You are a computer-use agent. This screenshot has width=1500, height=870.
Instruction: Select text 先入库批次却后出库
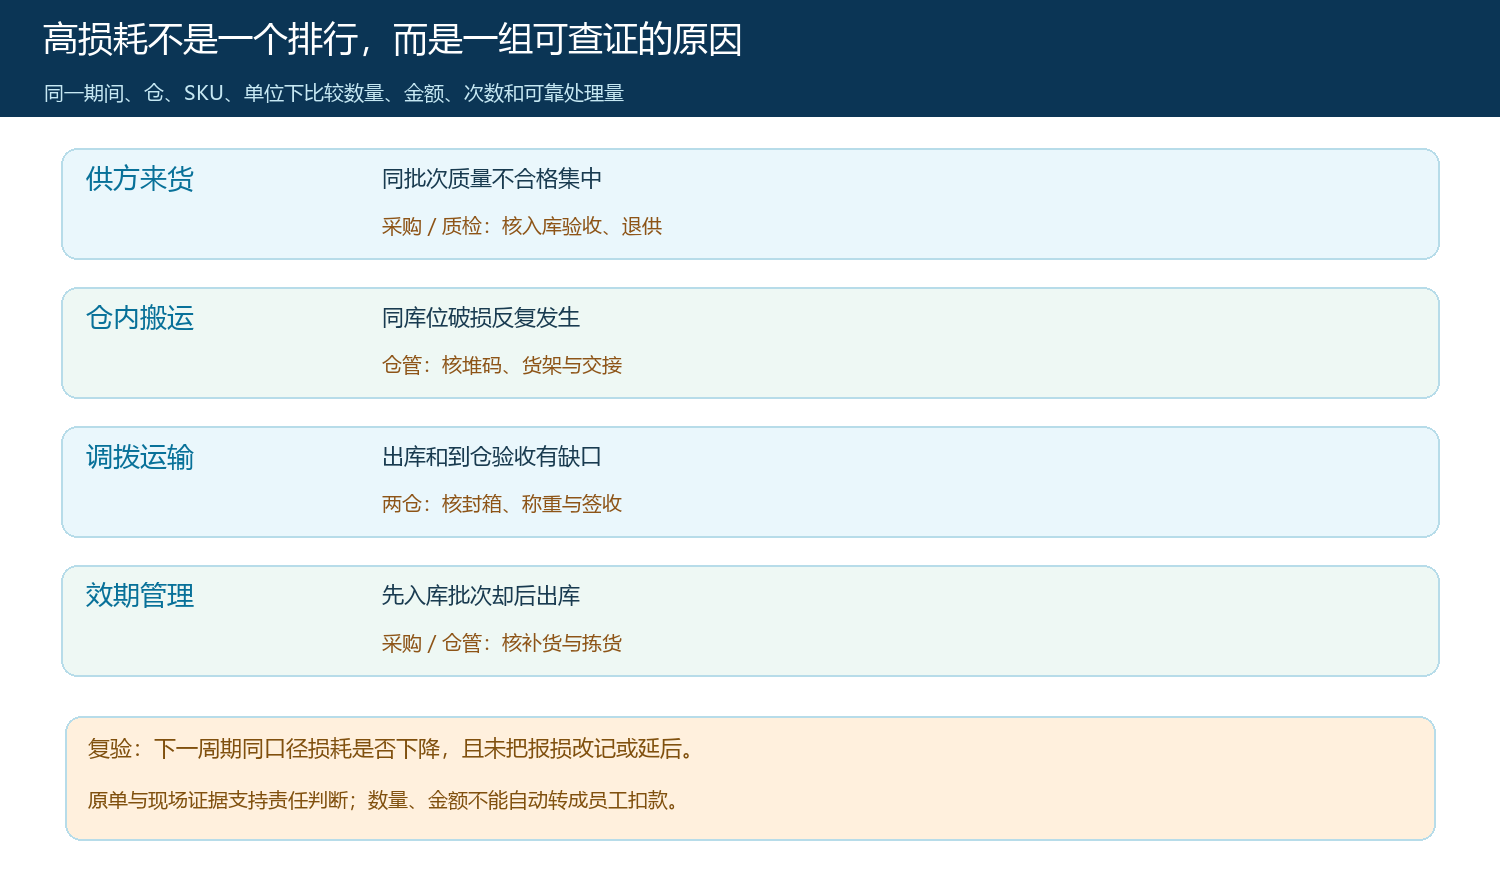[x=481, y=596]
